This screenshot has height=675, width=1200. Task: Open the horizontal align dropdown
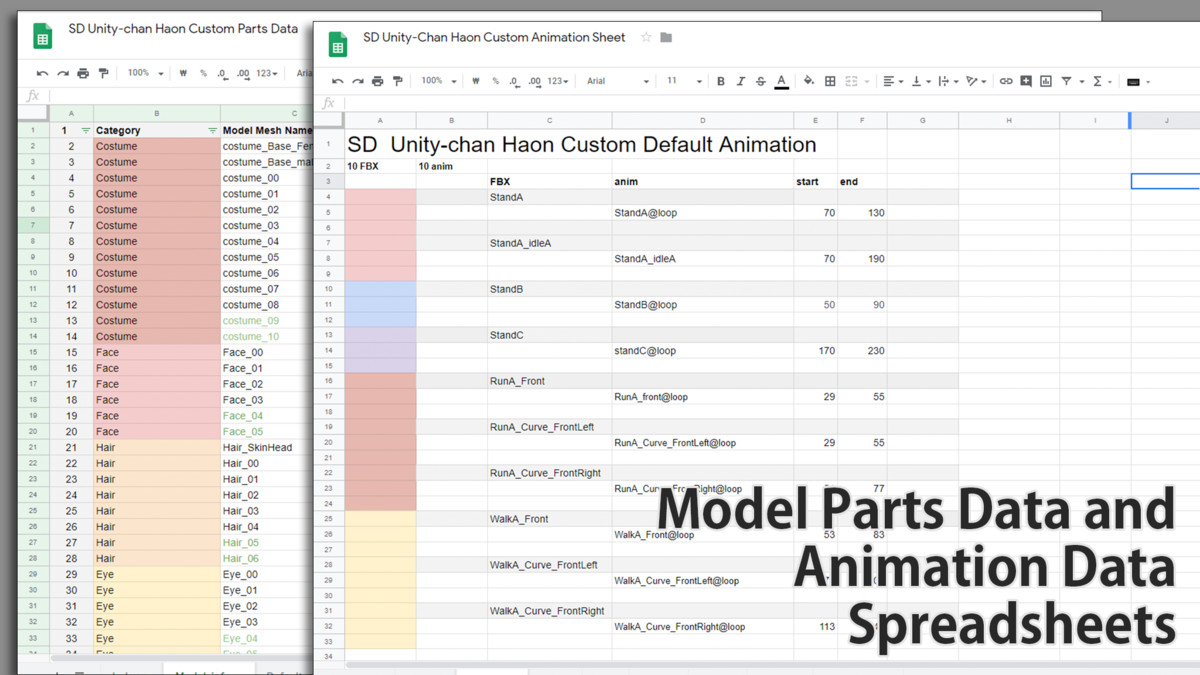click(893, 81)
